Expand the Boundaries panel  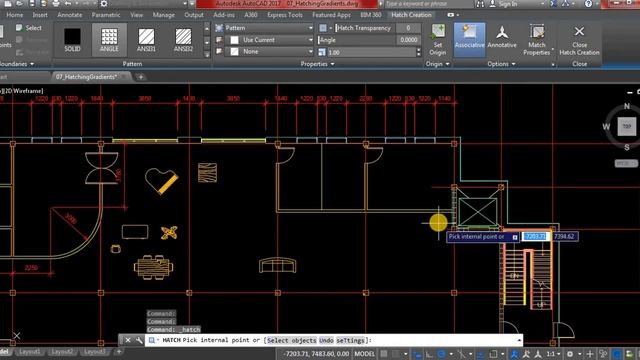pyautogui.click(x=16, y=64)
